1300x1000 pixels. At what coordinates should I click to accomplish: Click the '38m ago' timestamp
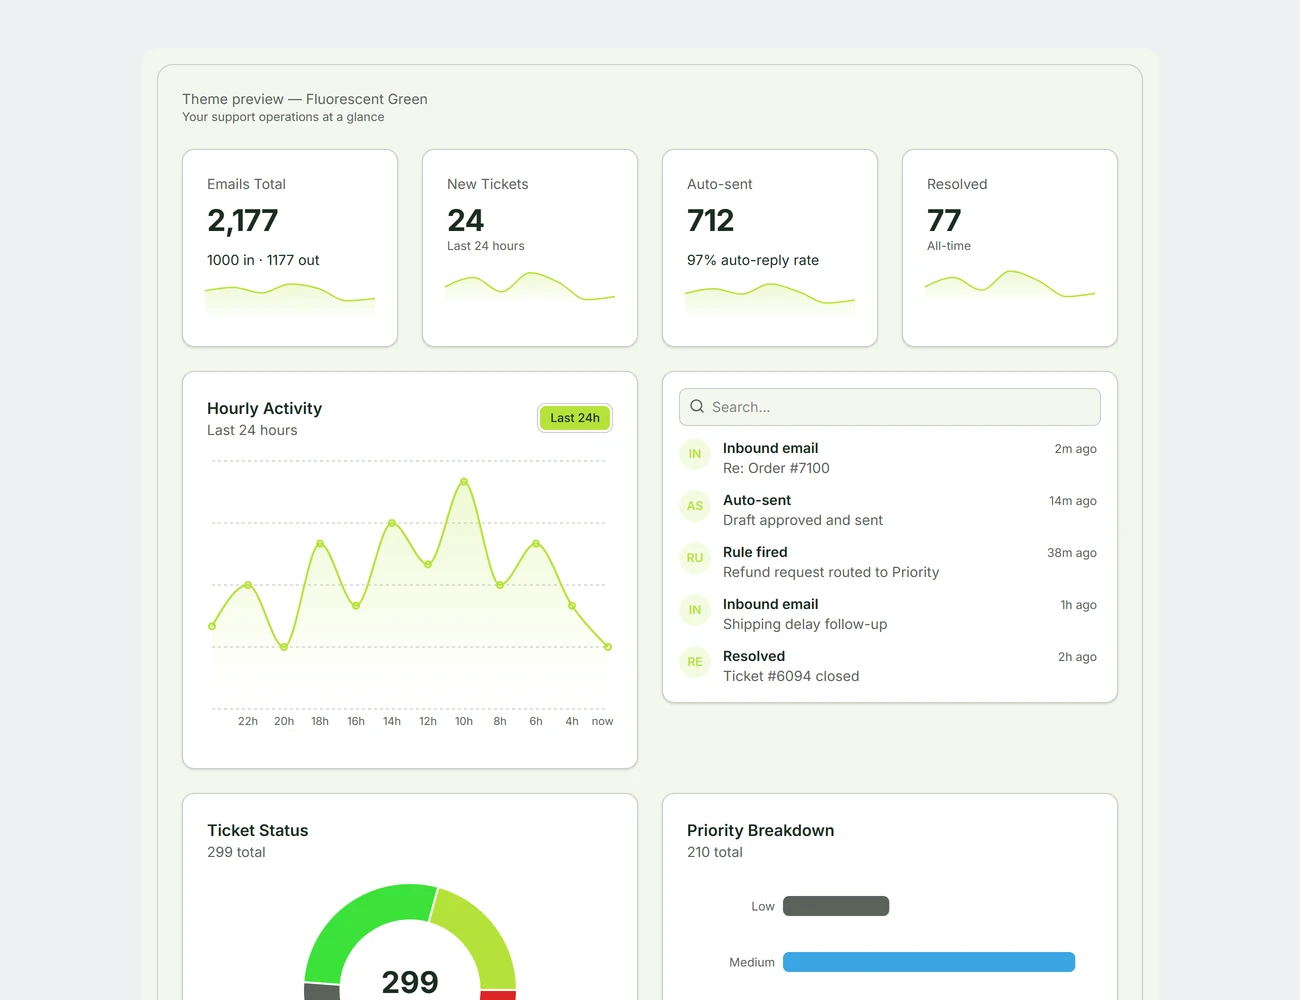point(1071,553)
